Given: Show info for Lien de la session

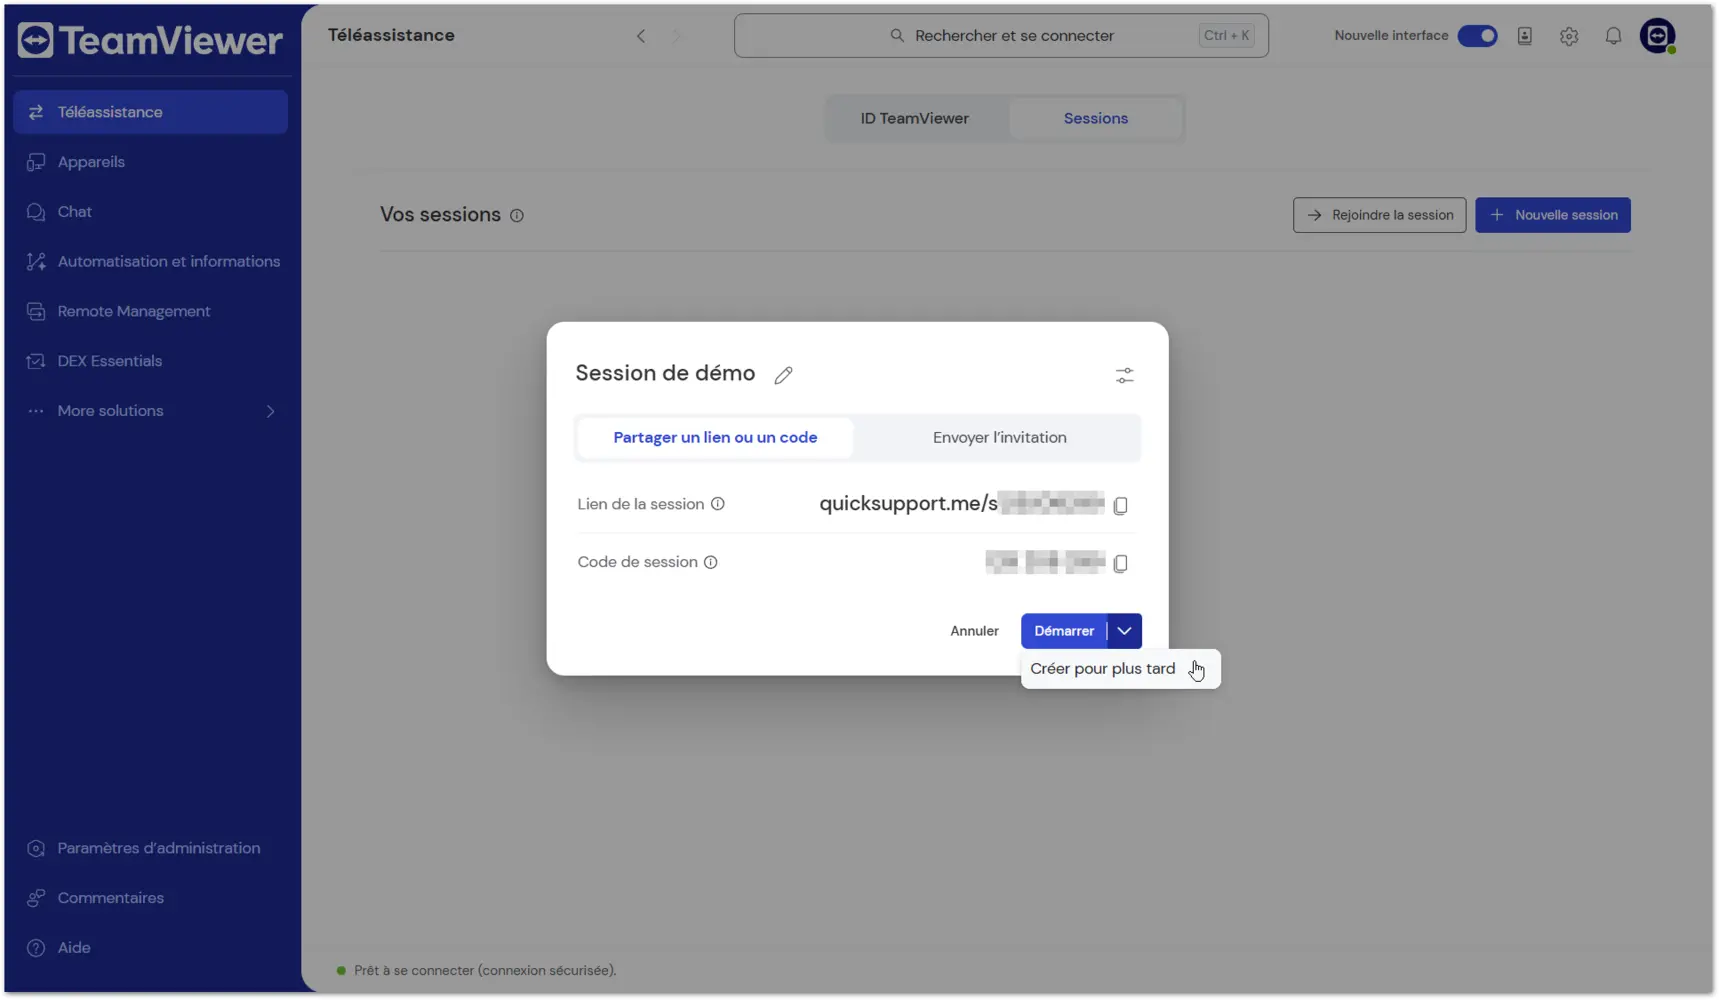Looking at the screenshot, I should (717, 504).
